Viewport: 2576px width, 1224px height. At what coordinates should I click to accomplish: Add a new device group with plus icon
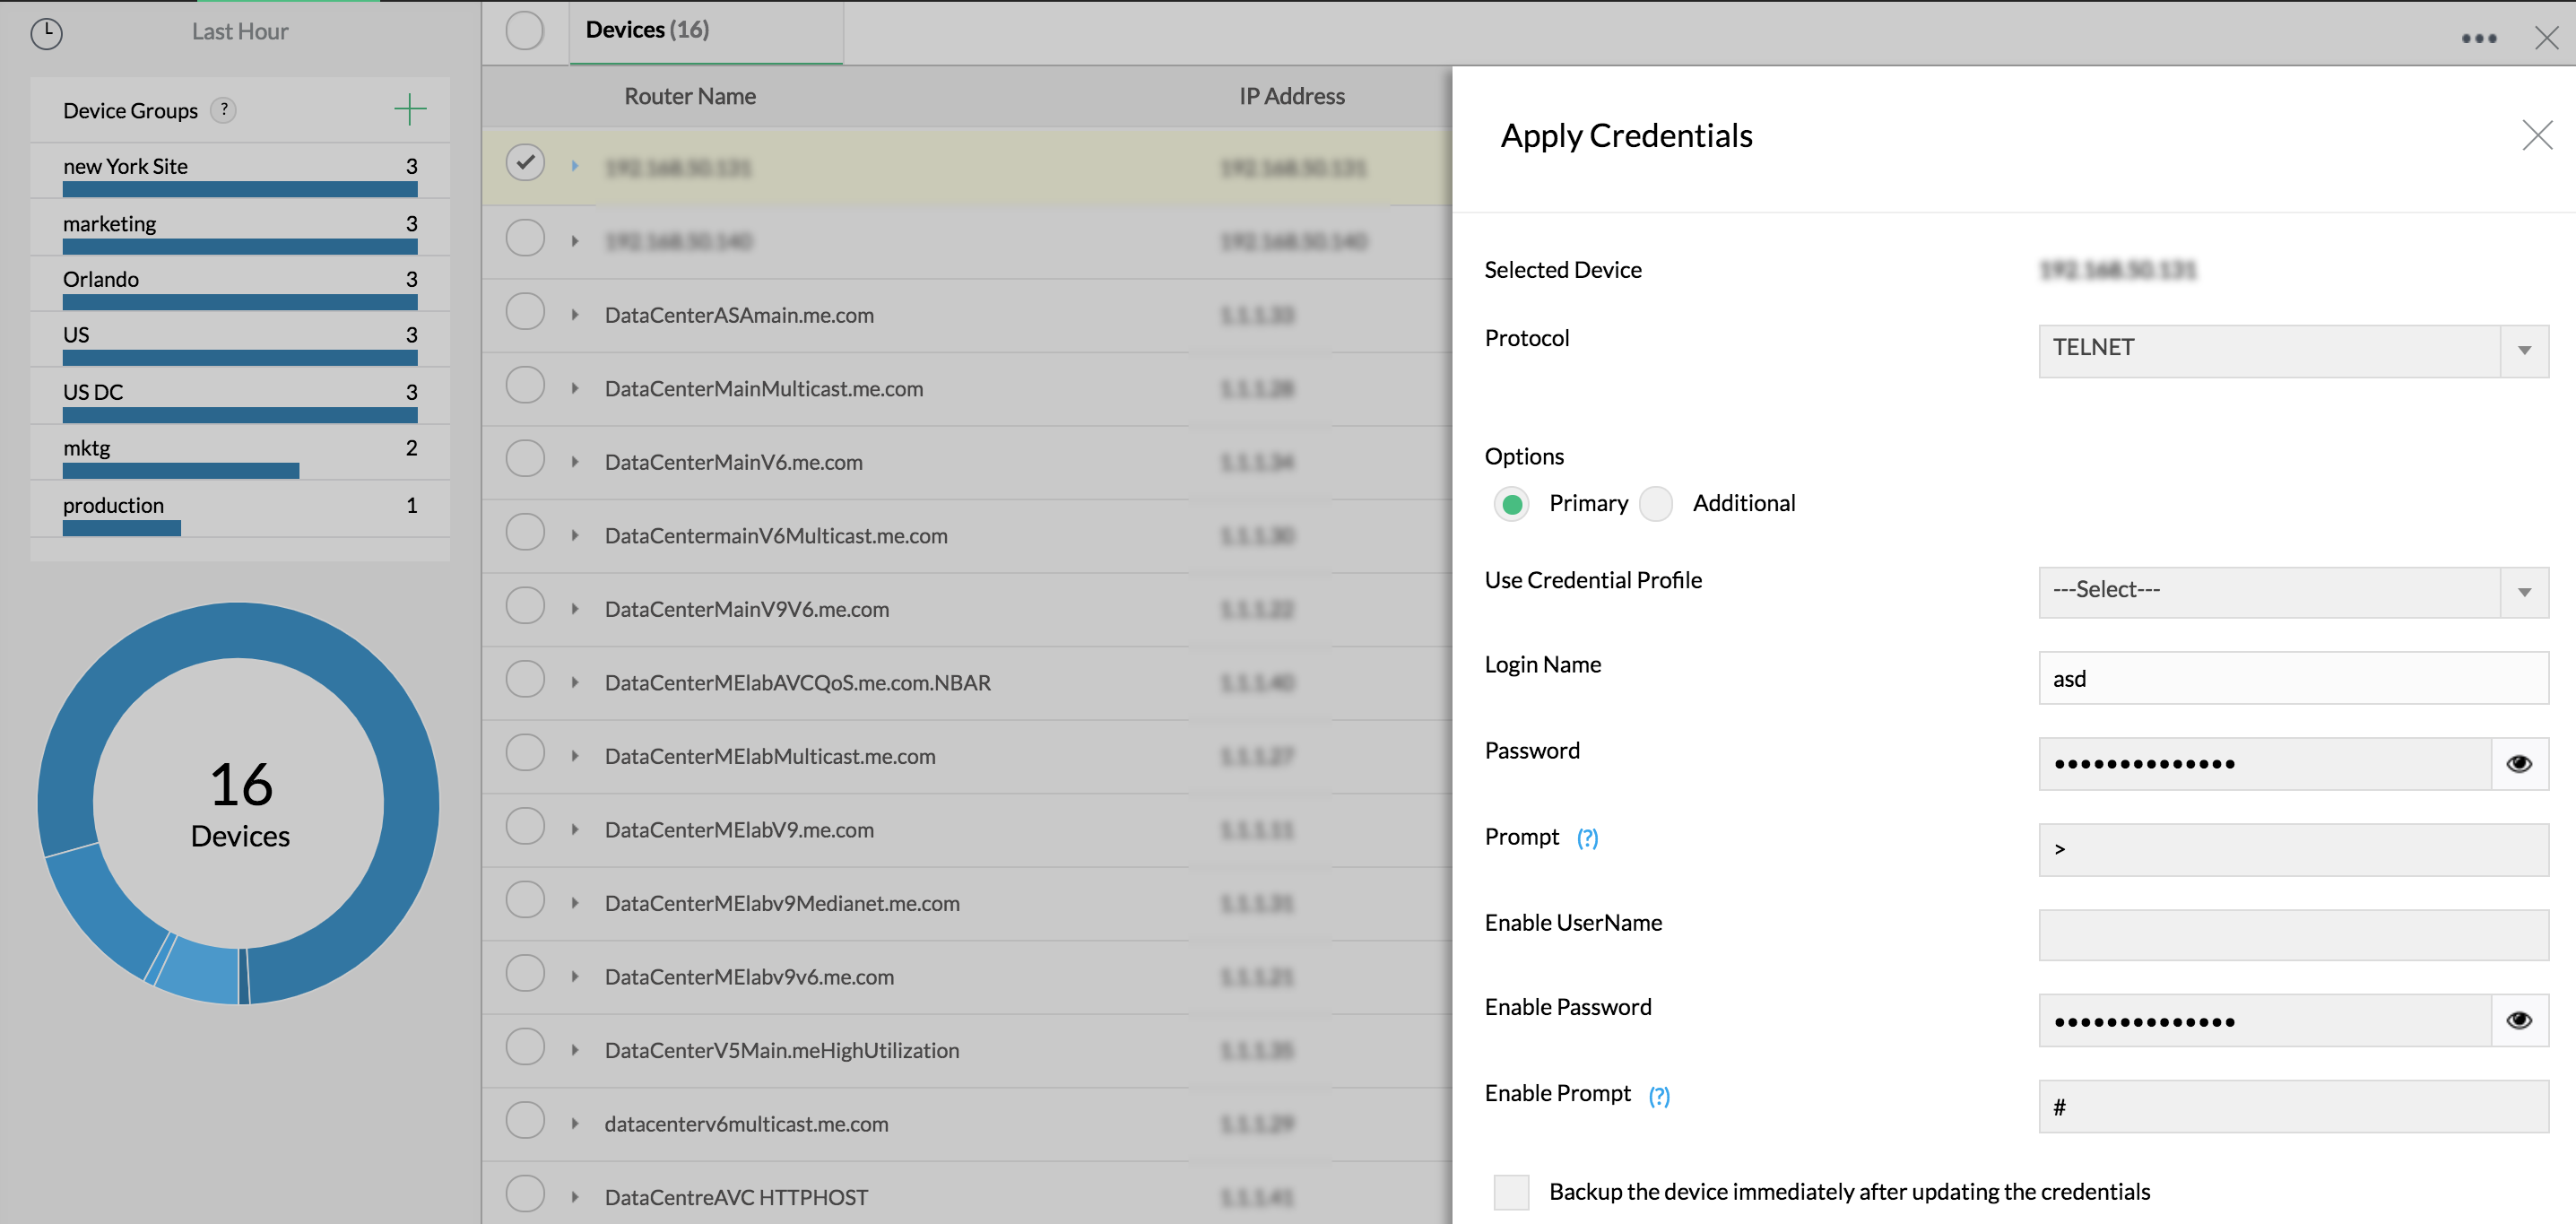410,110
